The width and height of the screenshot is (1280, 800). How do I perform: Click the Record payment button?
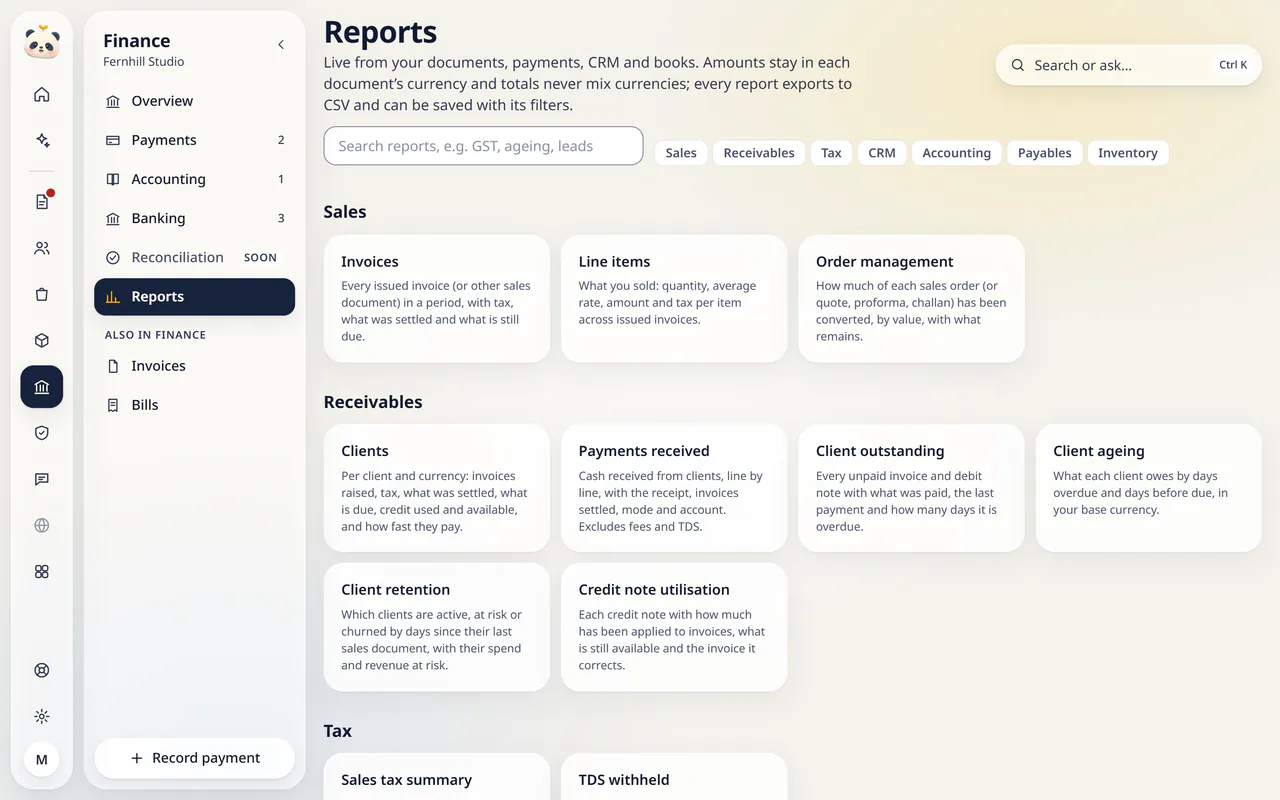195,758
